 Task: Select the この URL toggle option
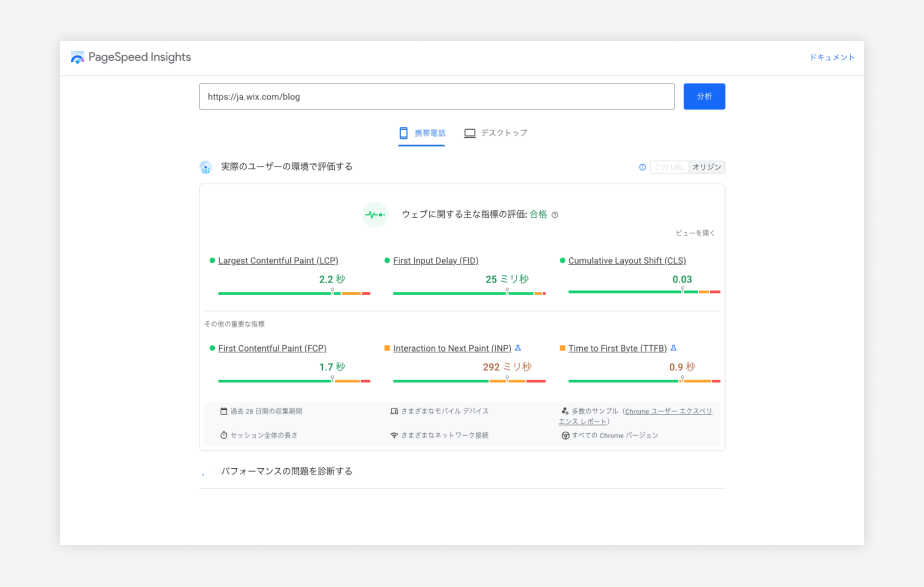669,167
